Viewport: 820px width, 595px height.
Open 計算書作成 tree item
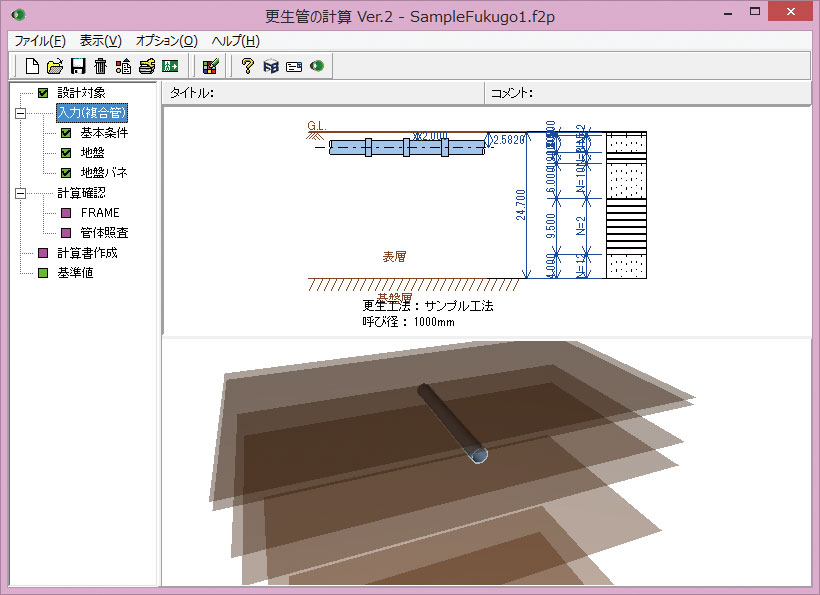tap(87, 253)
